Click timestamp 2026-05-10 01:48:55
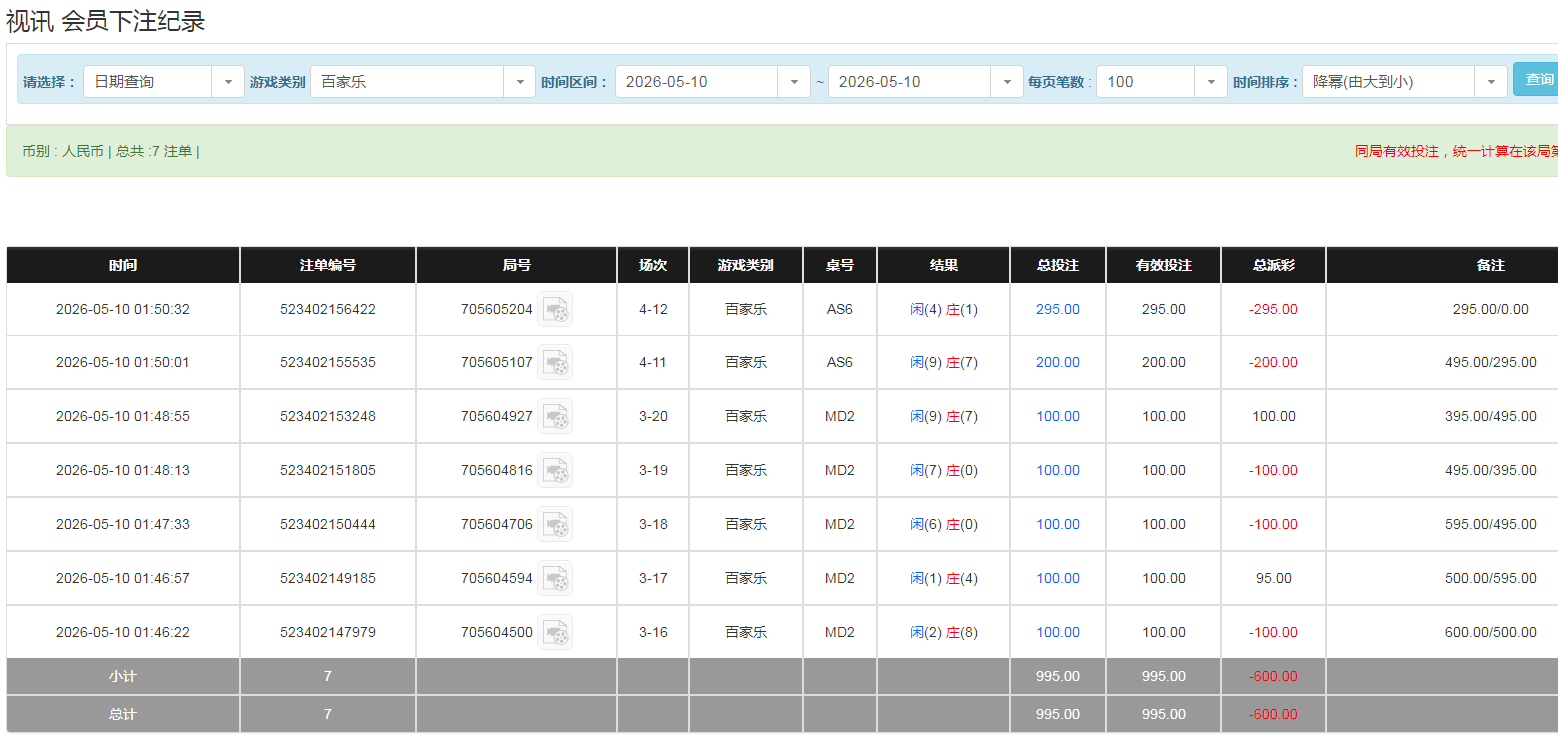Screen dimensions: 1558x741 [x=123, y=417]
